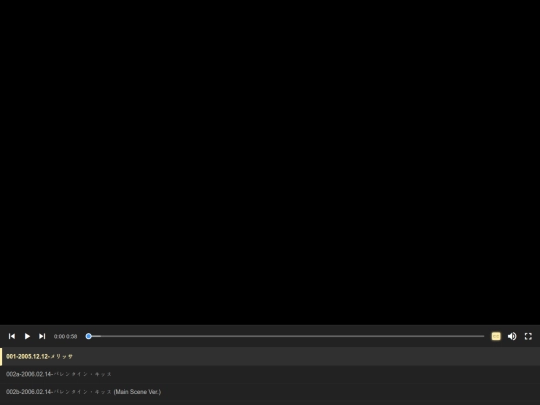
Task: Enter fullscreen mode
Action: click(528, 336)
